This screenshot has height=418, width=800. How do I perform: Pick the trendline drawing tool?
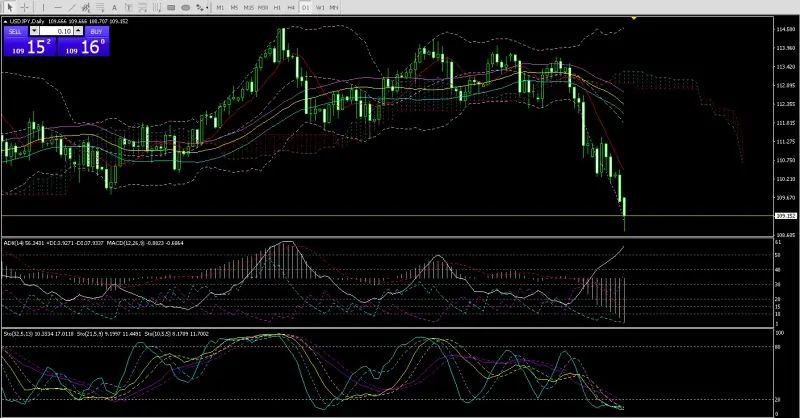pyautogui.click(x=74, y=7)
